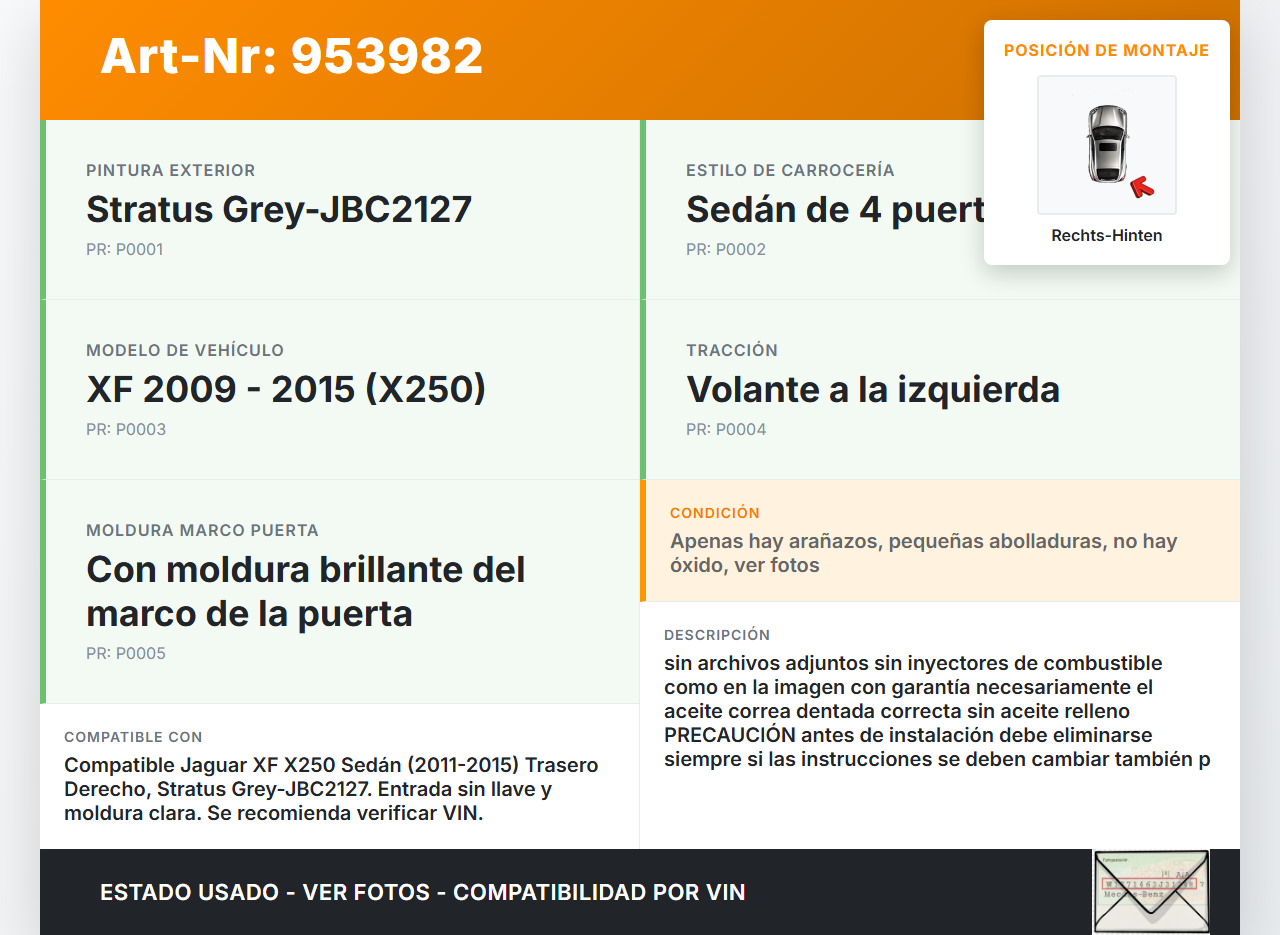Click the red arrow at the car's rear
Viewport: 1280px width, 935px height.
1141,187
